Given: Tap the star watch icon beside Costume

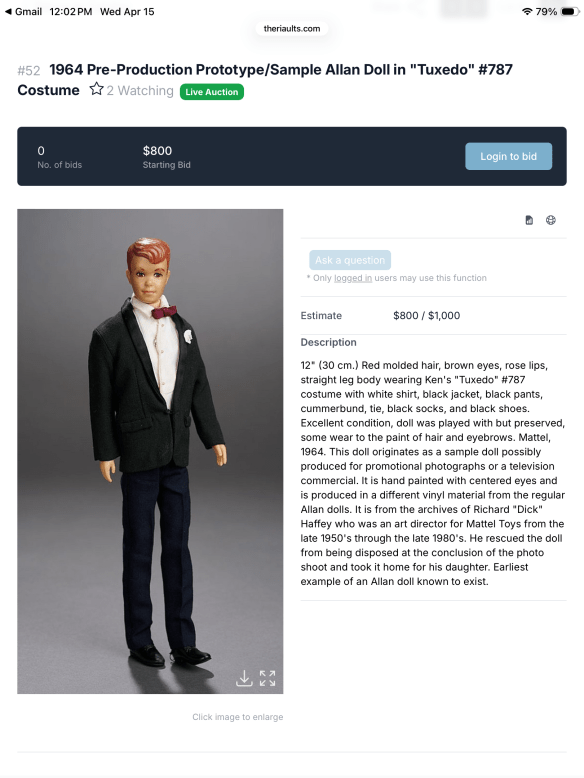Looking at the screenshot, I should [x=96, y=89].
